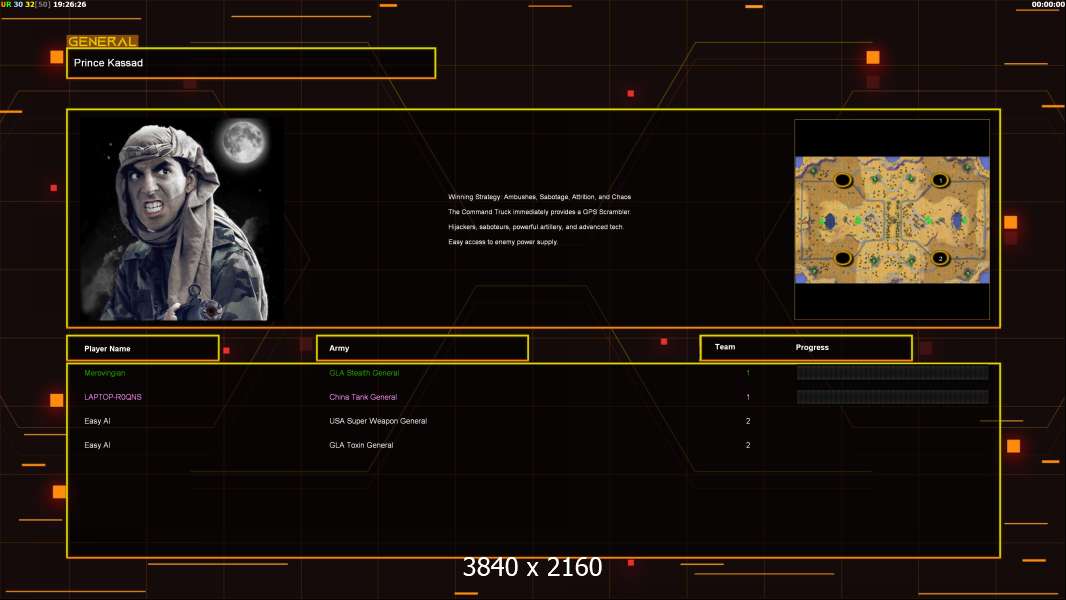The height and width of the screenshot is (600, 1066).
Task: Click start position 1 on the map preview
Action: [x=940, y=180]
